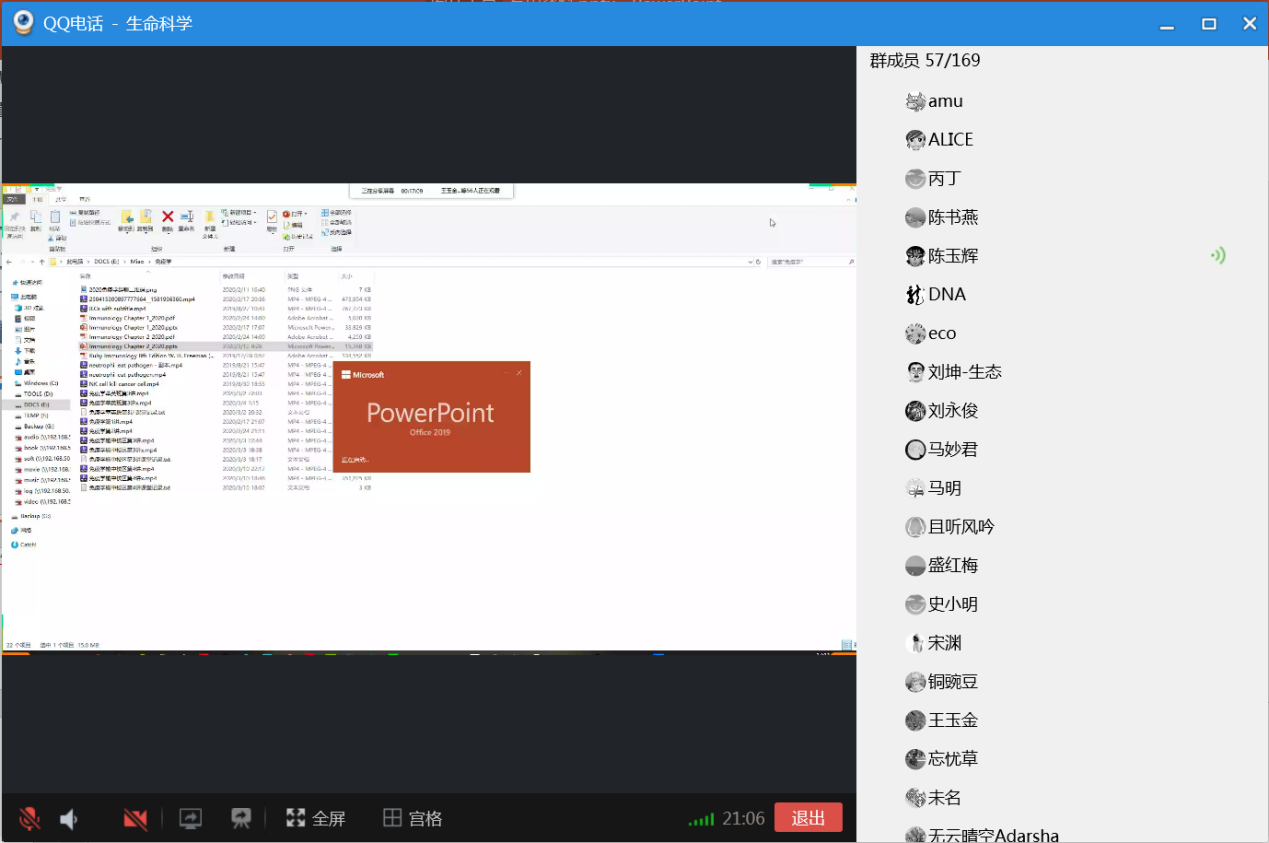The height and width of the screenshot is (843, 1269).
Task: Click the share screen icon
Action: 190,819
